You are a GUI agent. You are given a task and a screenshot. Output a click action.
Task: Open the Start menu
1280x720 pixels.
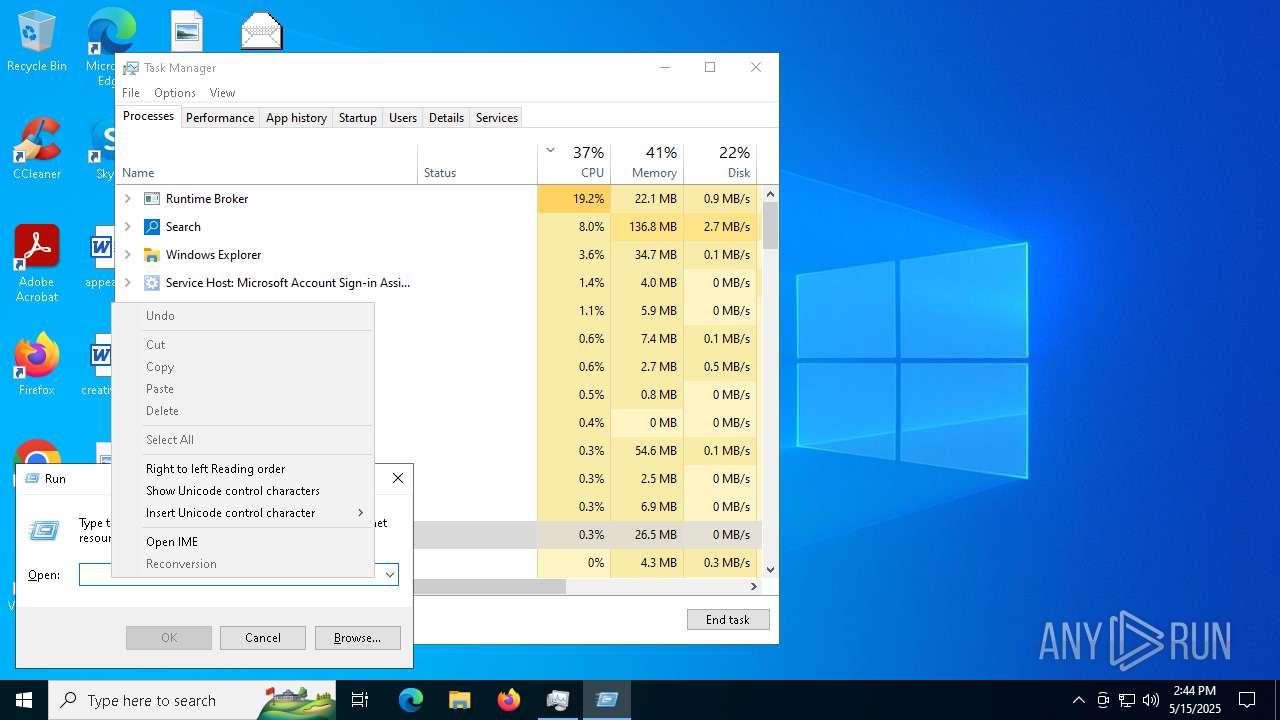(24, 700)
